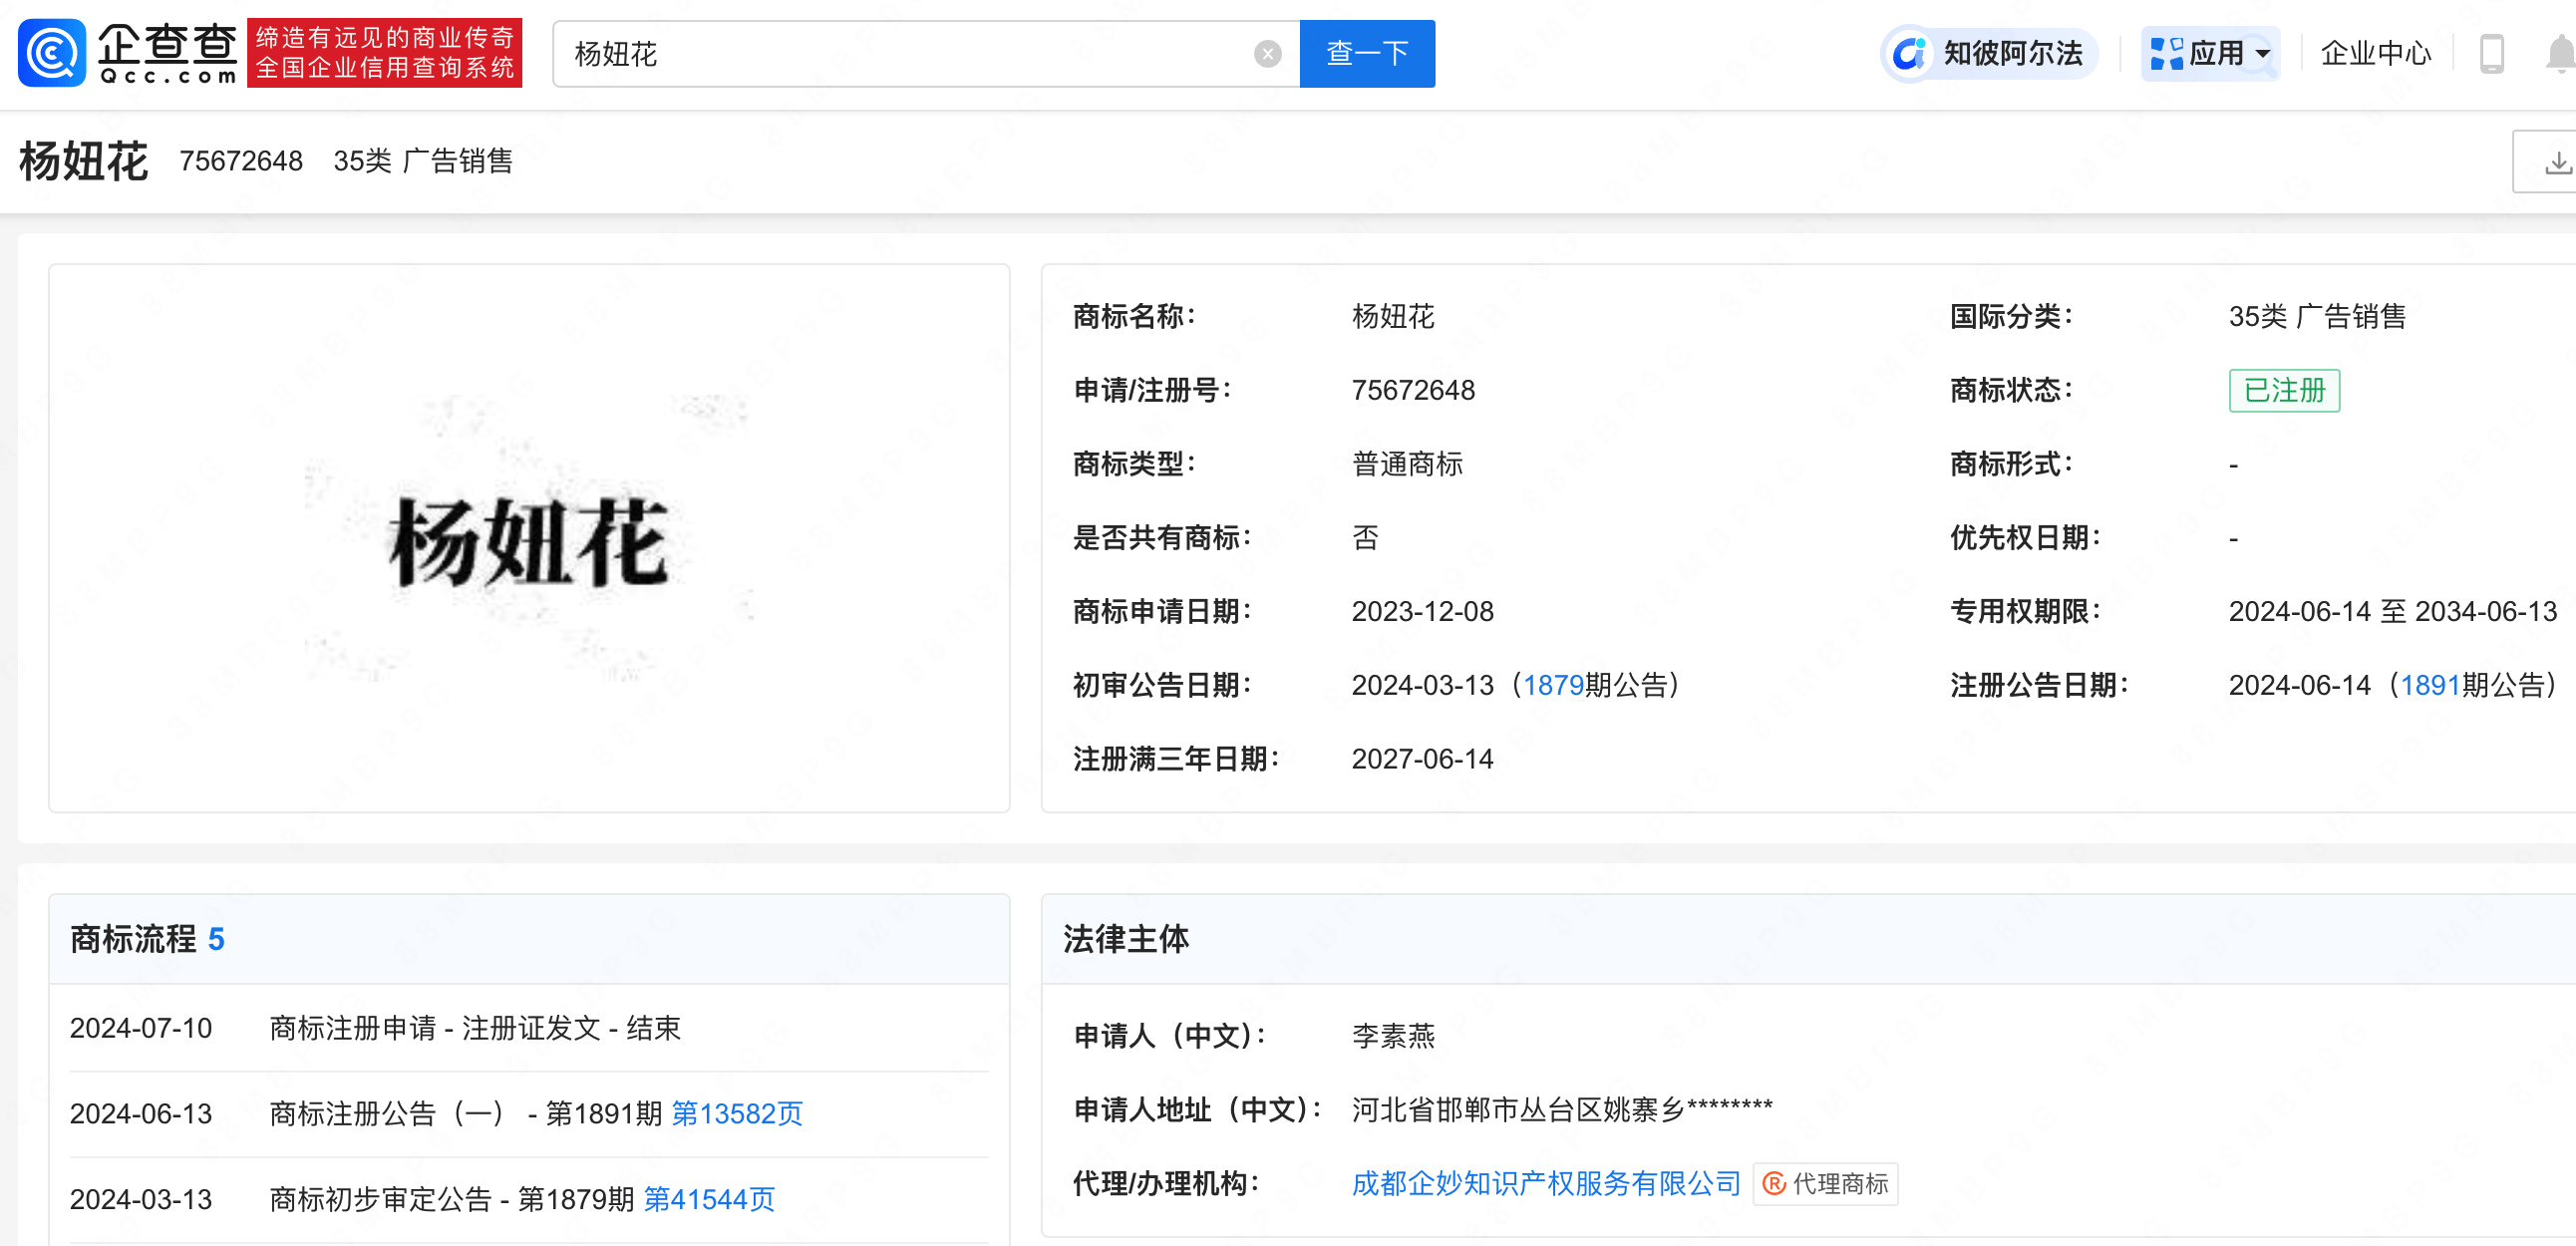Screen dimensions: 2576x1246
Task: Click the 已注册 status tag
Action: click(x=2284, y=390)
